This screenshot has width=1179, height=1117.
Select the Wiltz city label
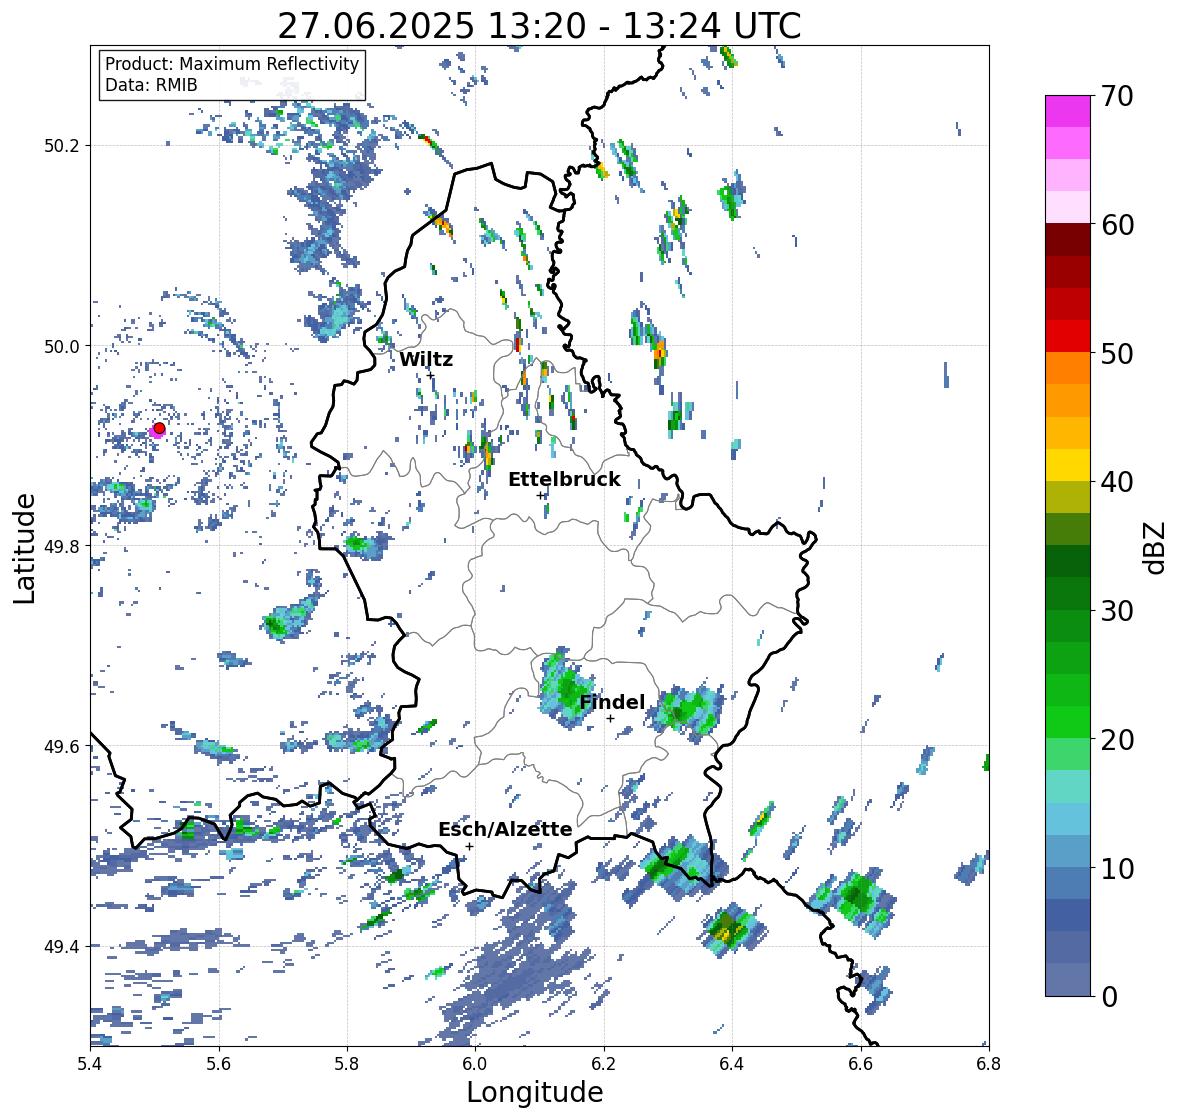(426, 359)
